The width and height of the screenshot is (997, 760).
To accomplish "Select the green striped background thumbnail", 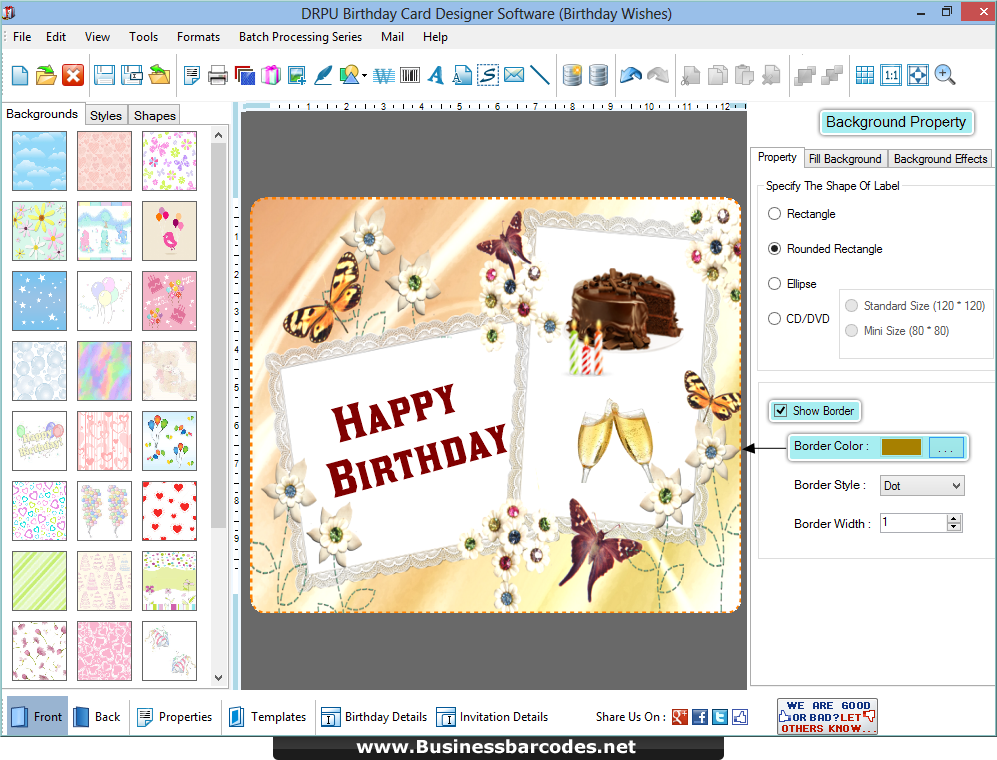I will (x=39, y=581).
